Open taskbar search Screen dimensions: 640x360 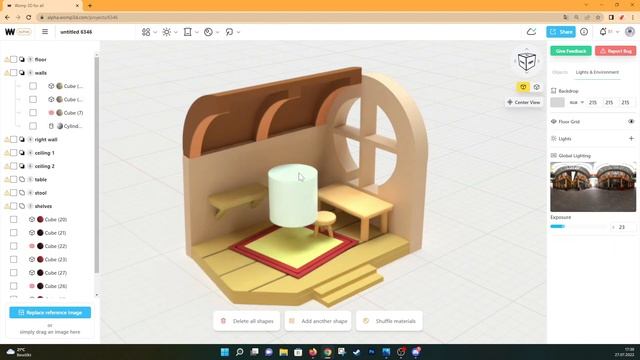click(x=240, y=352)
